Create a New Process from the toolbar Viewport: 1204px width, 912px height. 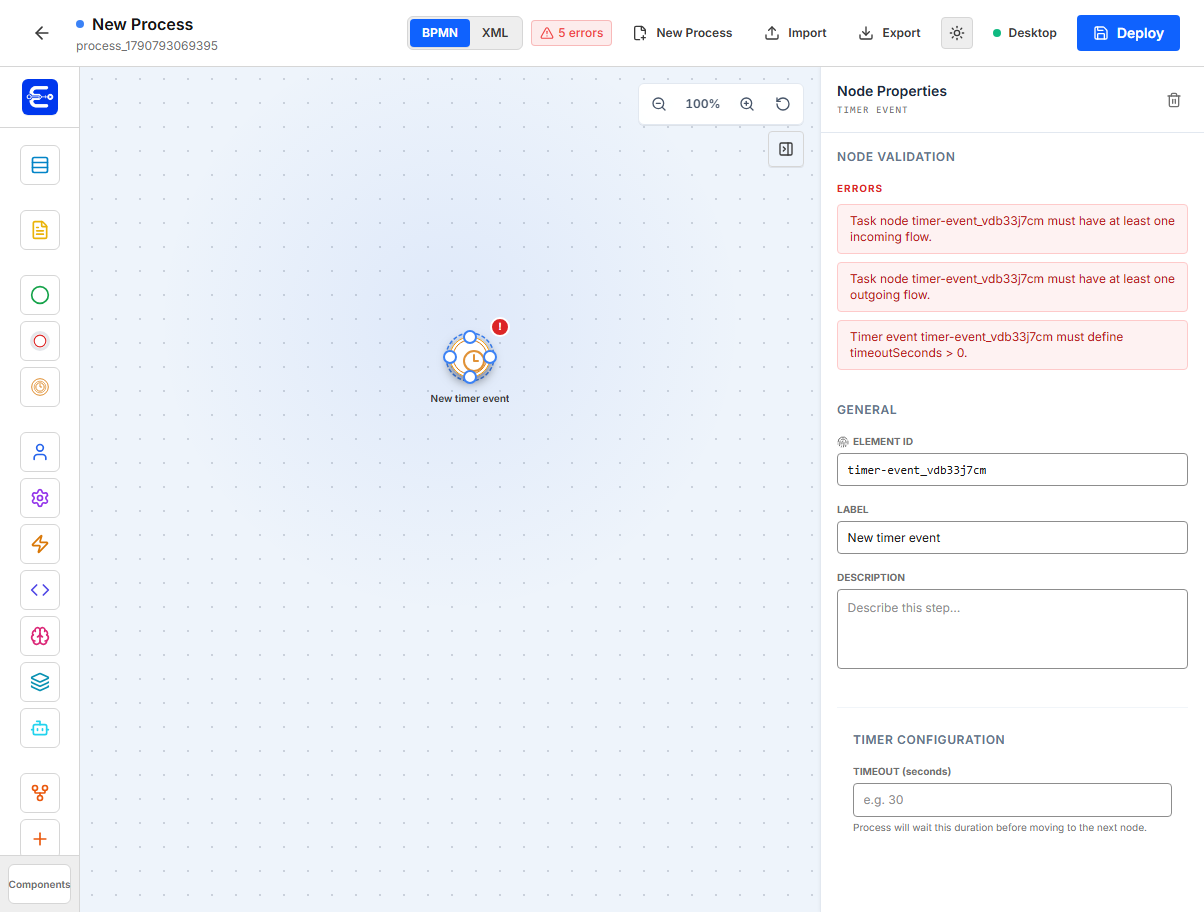point(683,33)
